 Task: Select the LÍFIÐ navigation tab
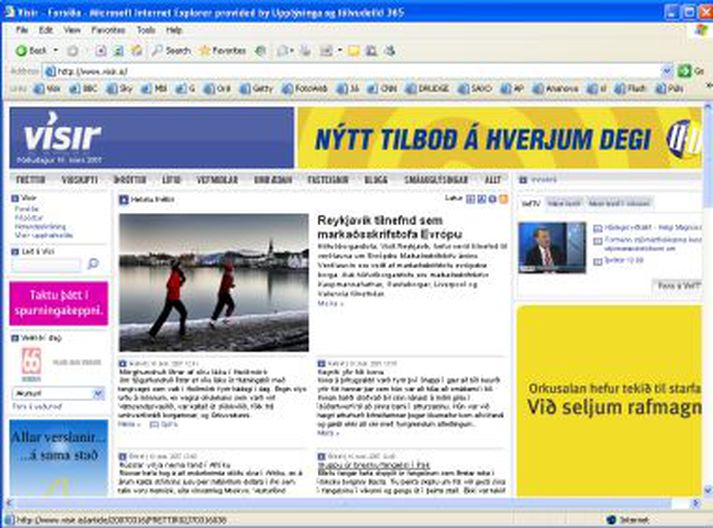click(171, 180)
